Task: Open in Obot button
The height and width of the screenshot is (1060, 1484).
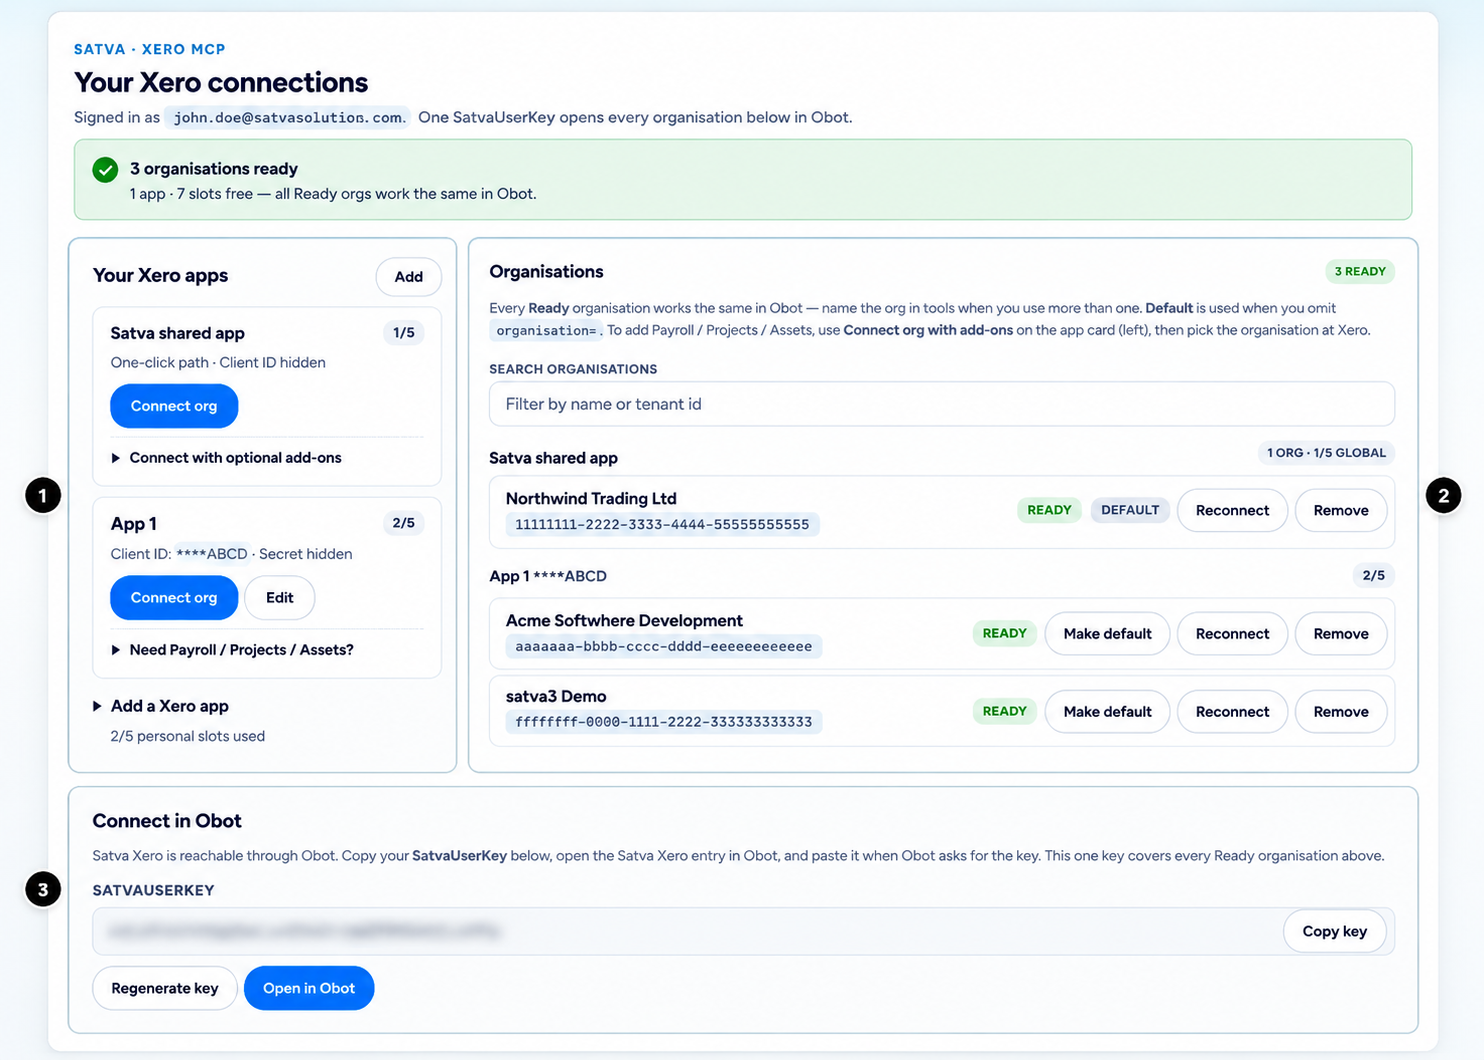Action: tap(309, 988)
